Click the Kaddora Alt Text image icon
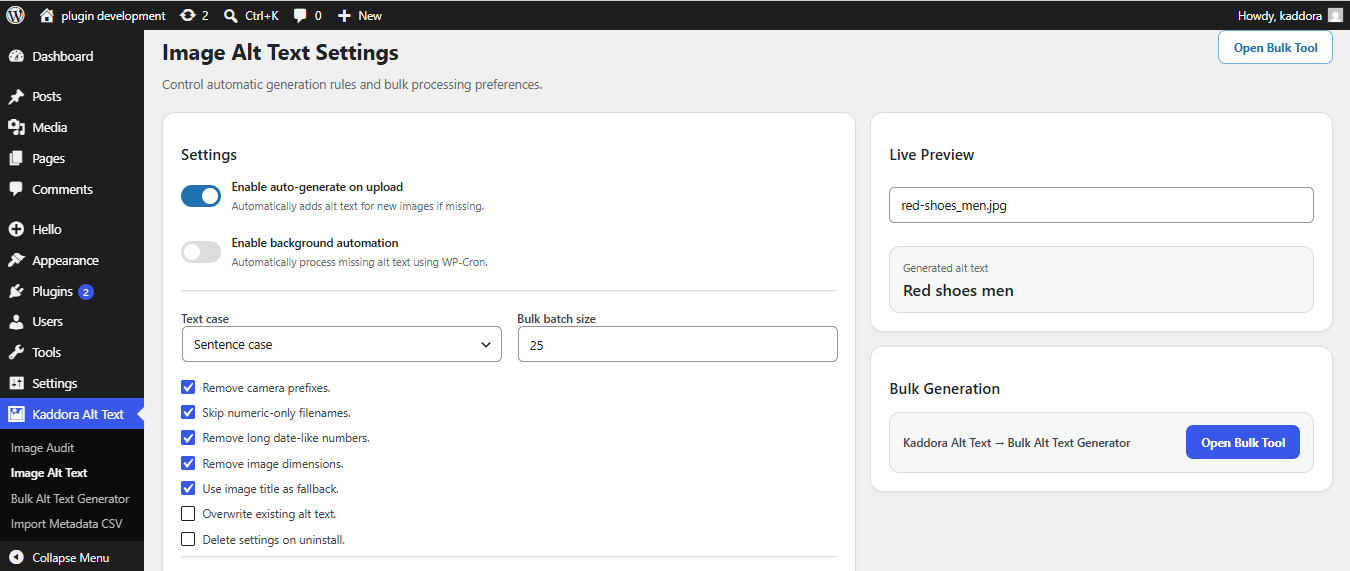The height and width of the screenshot is (571, 1350). coord(16,414)
